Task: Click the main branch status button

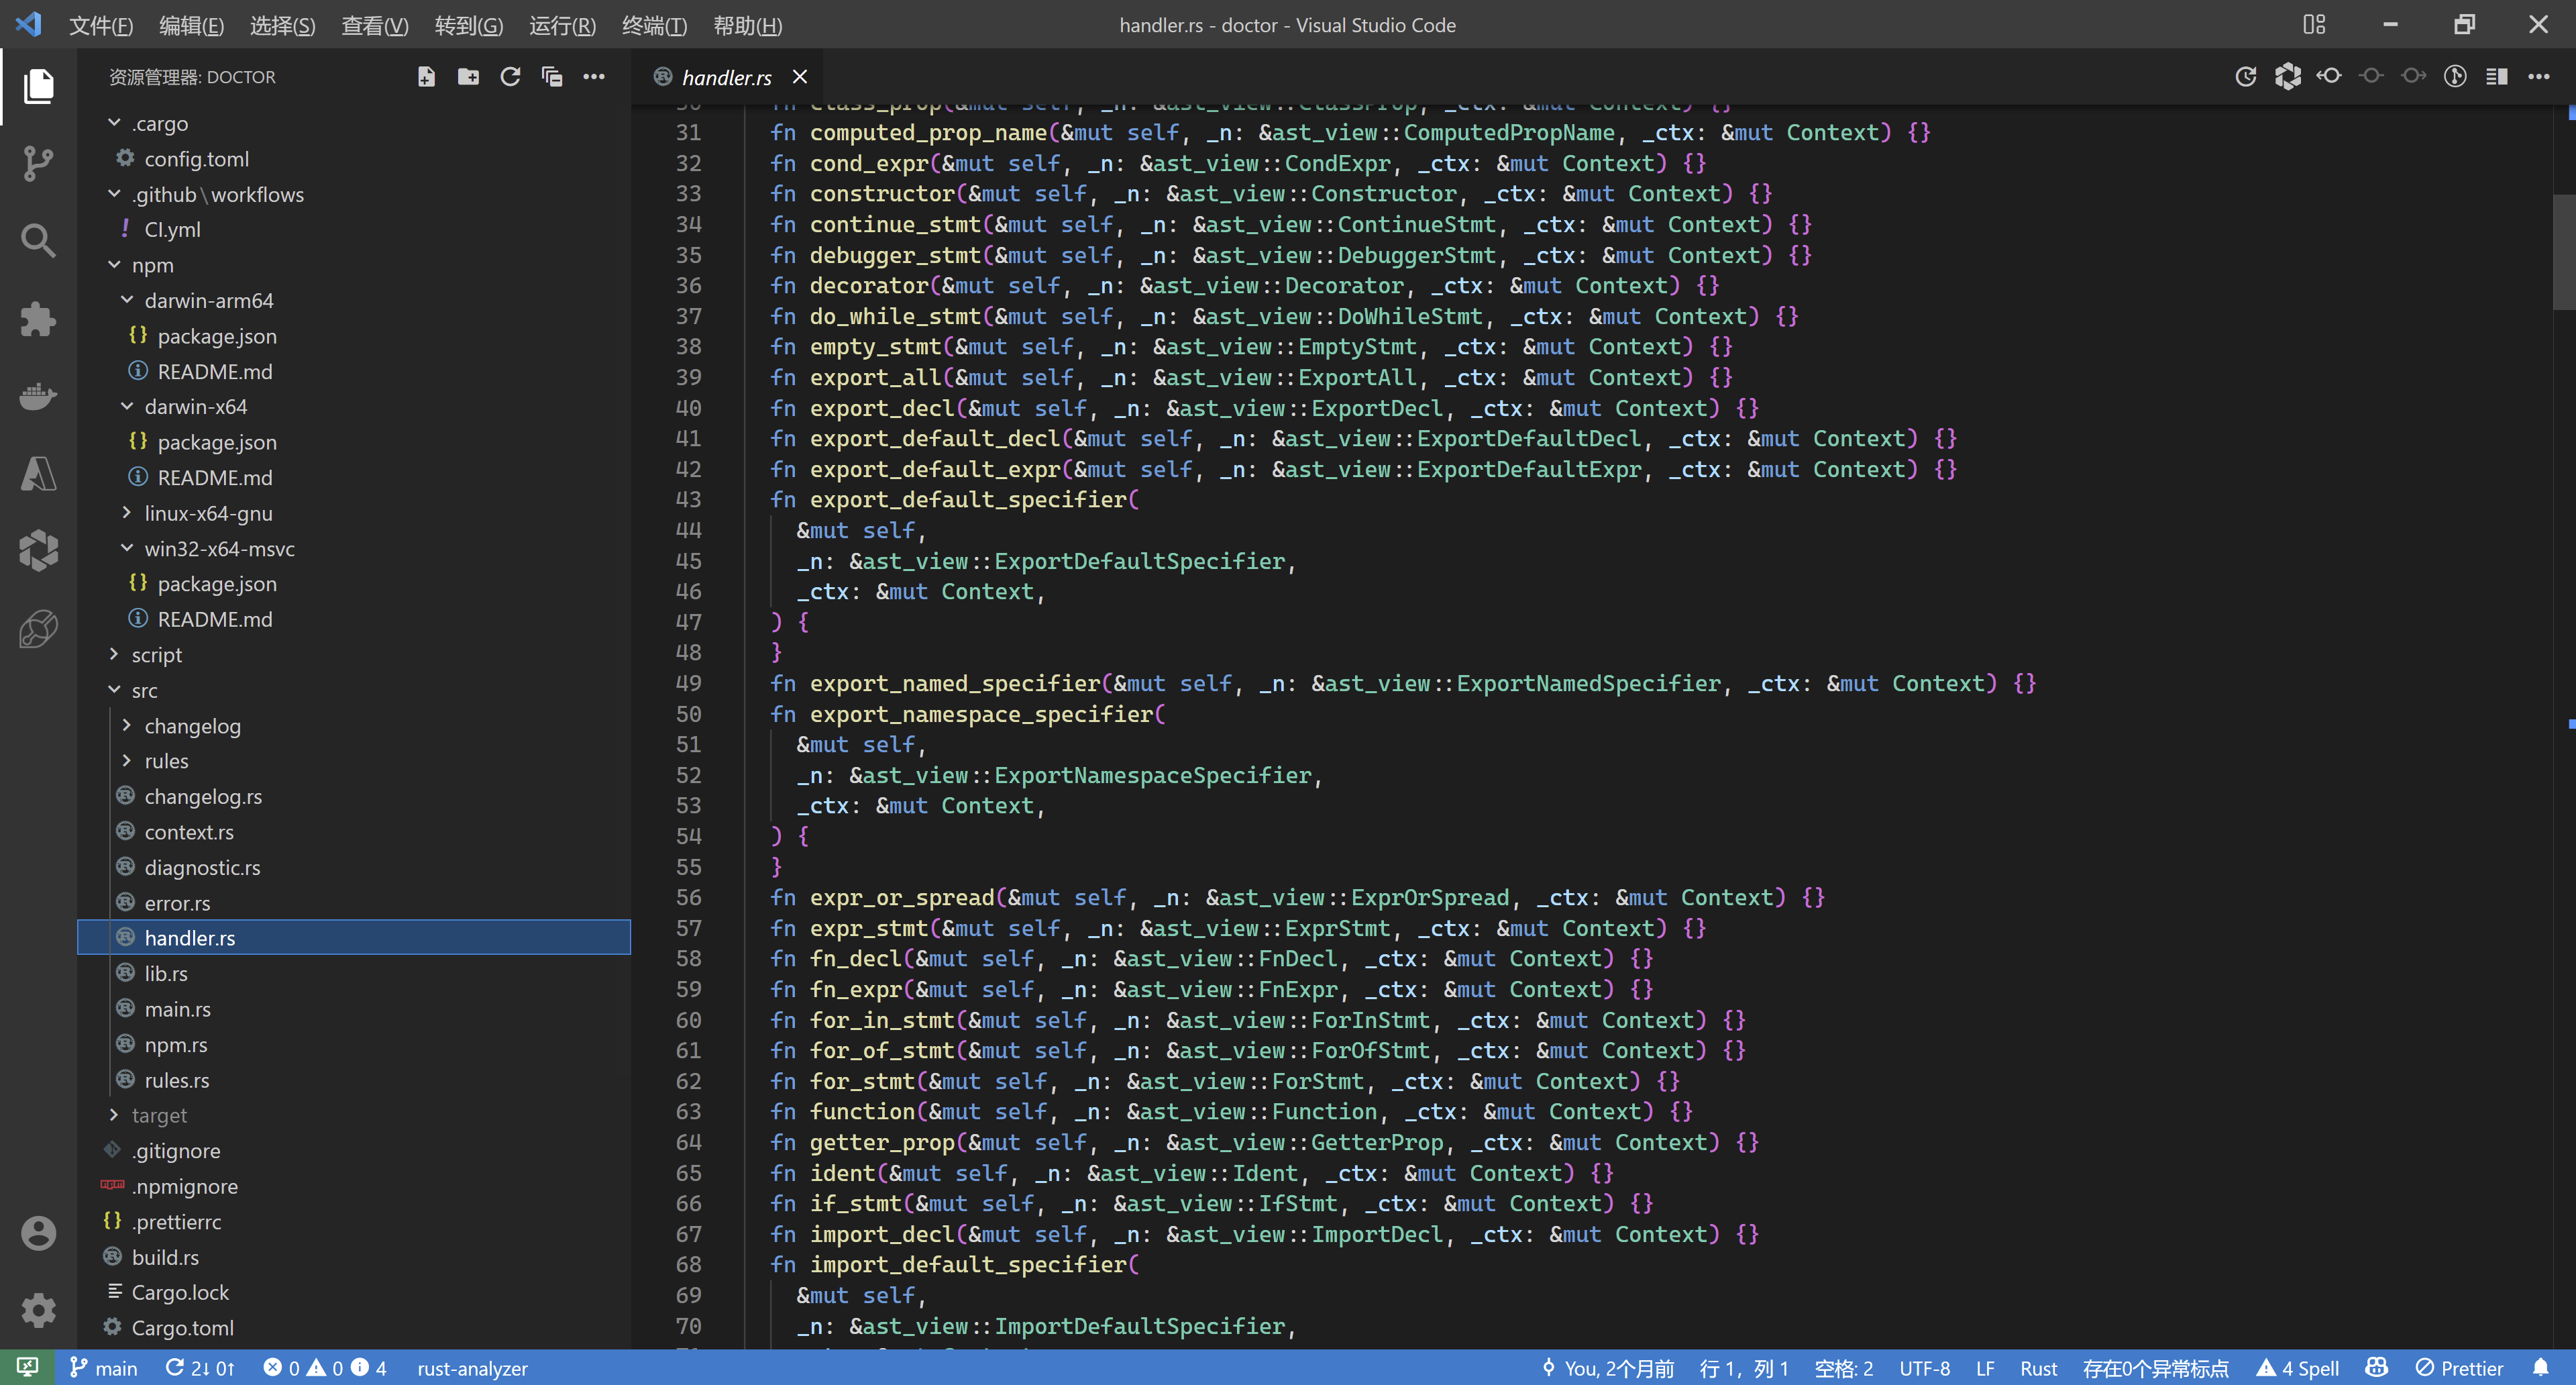Action: (104, 1368)
